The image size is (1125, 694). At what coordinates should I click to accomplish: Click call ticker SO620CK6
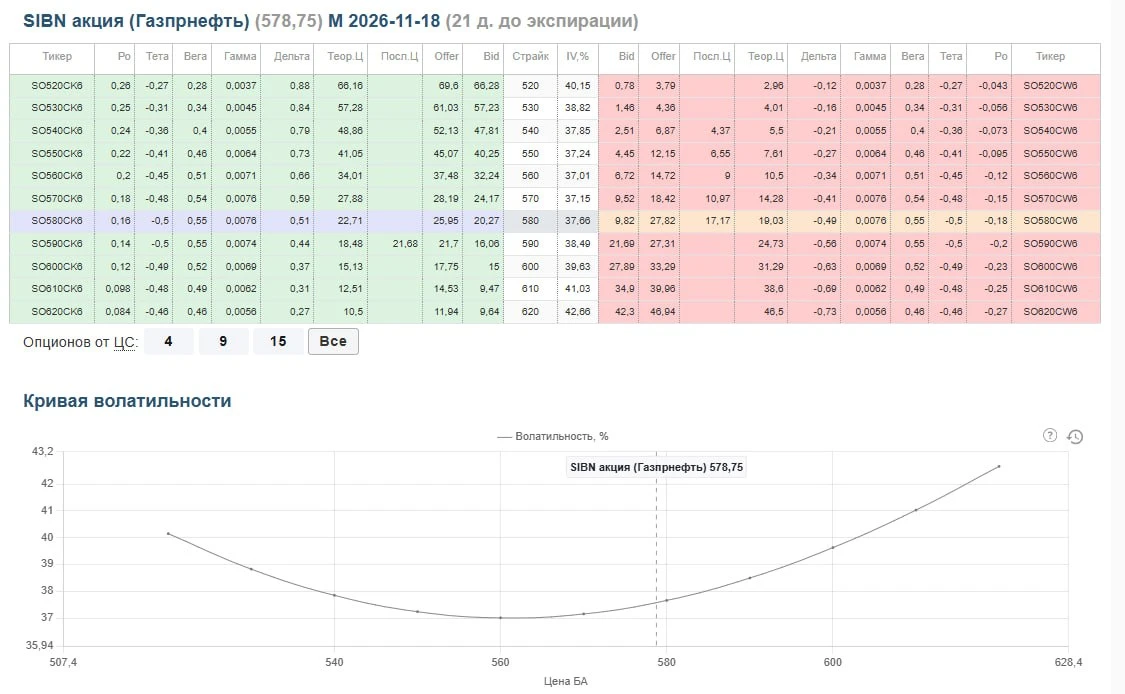point(57,312)
